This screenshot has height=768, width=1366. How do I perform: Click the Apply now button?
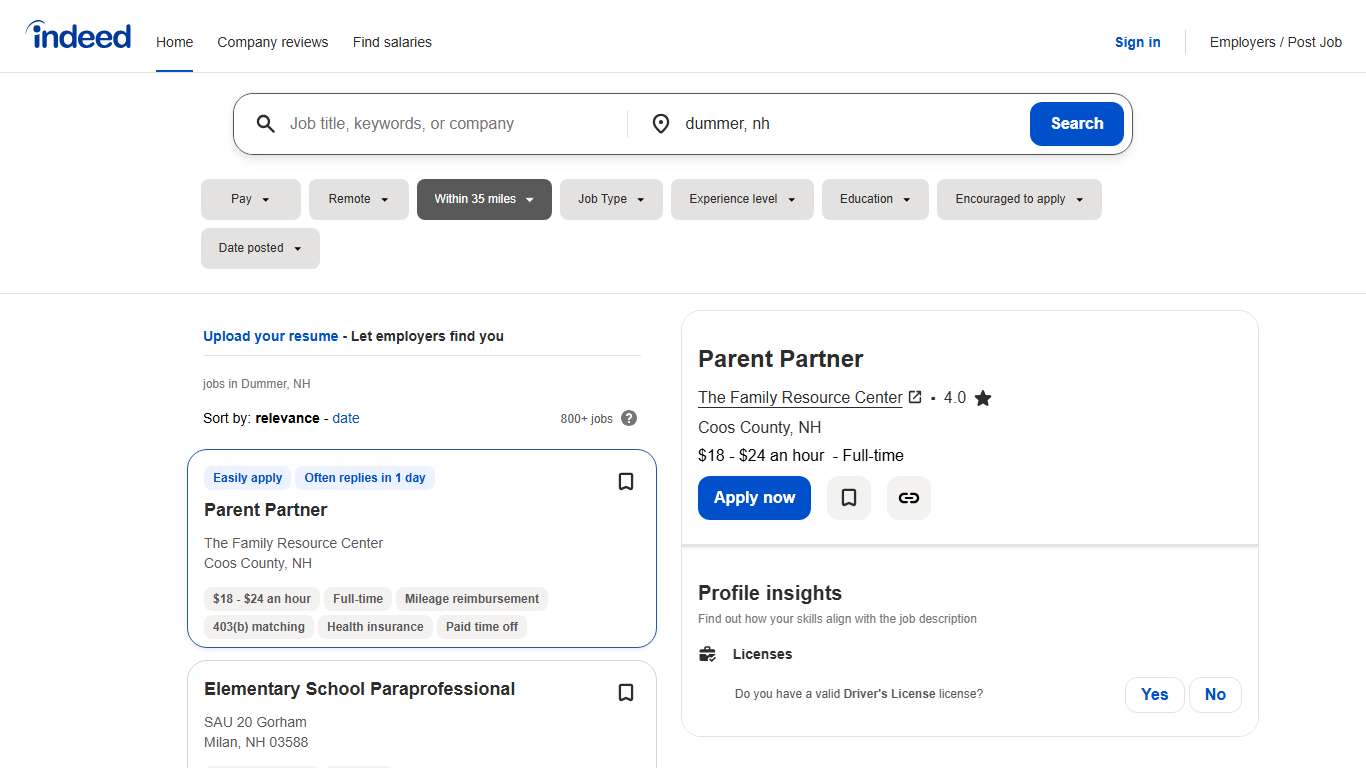point(754,498)
